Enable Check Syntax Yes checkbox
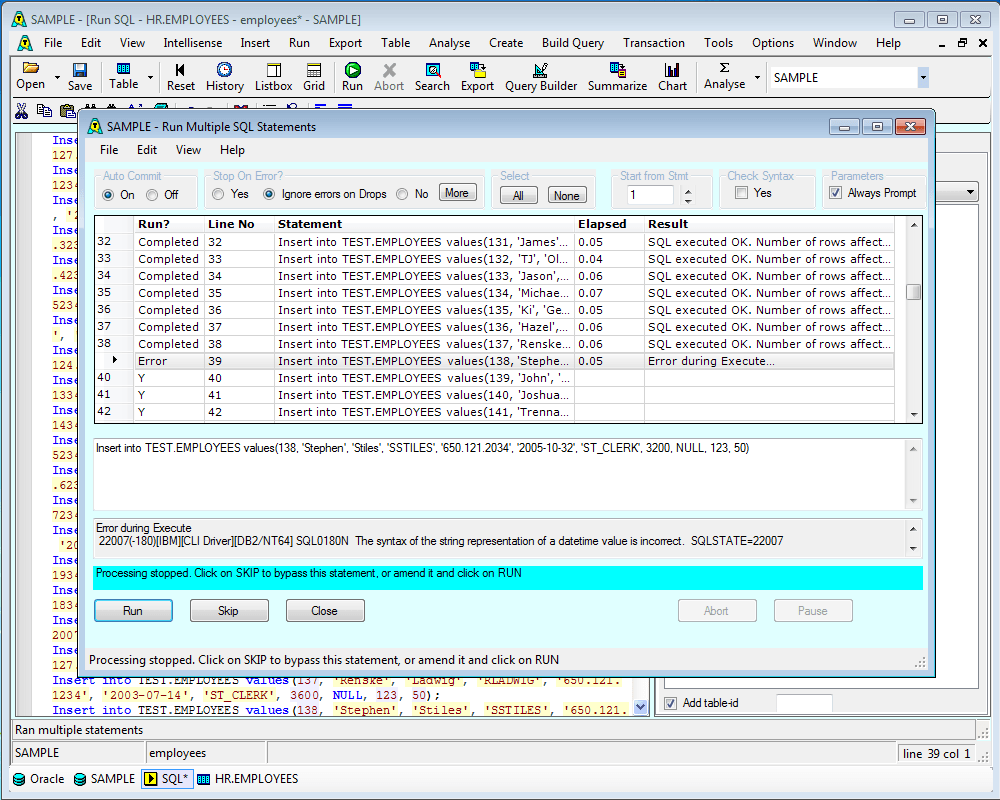Image resolution: width=1000 pixels, height=800 pixels. pos(741,193)
